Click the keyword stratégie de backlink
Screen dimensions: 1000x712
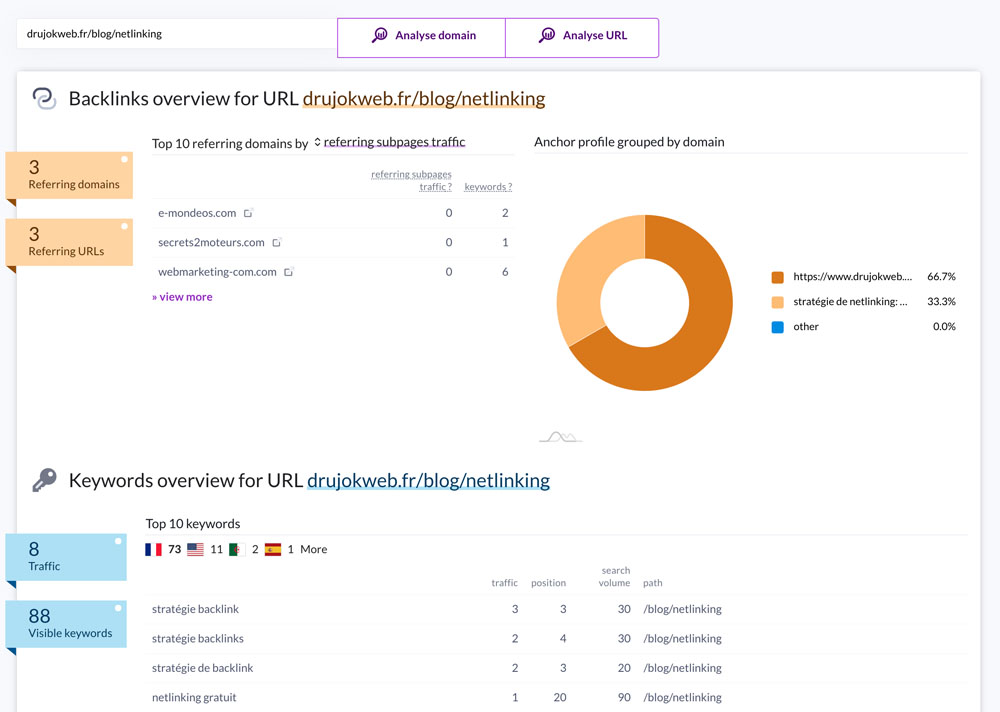coord(202,668)
